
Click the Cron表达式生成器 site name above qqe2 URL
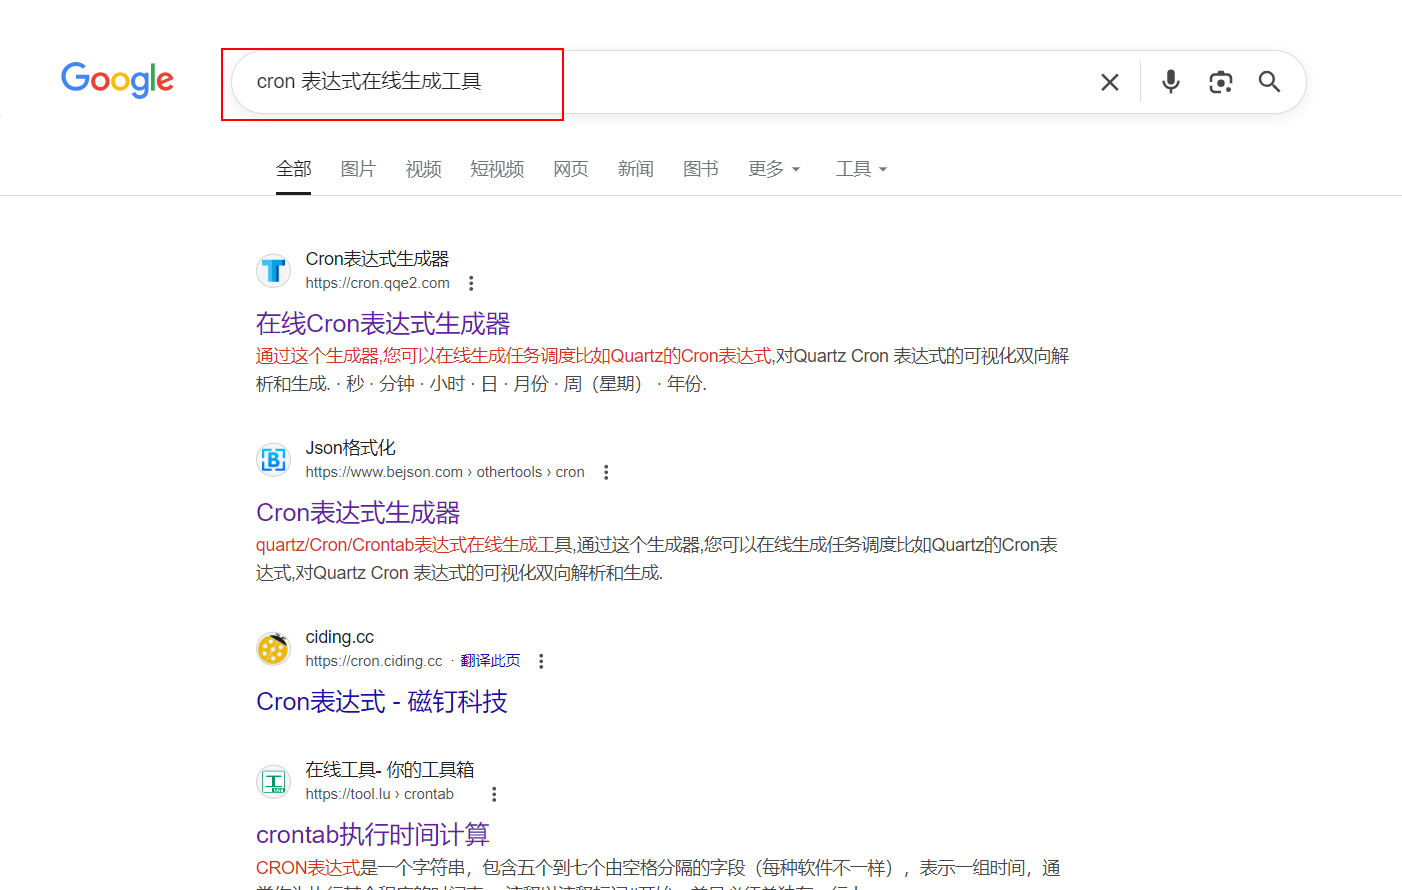pyautogui.click(x=377, y=259)
